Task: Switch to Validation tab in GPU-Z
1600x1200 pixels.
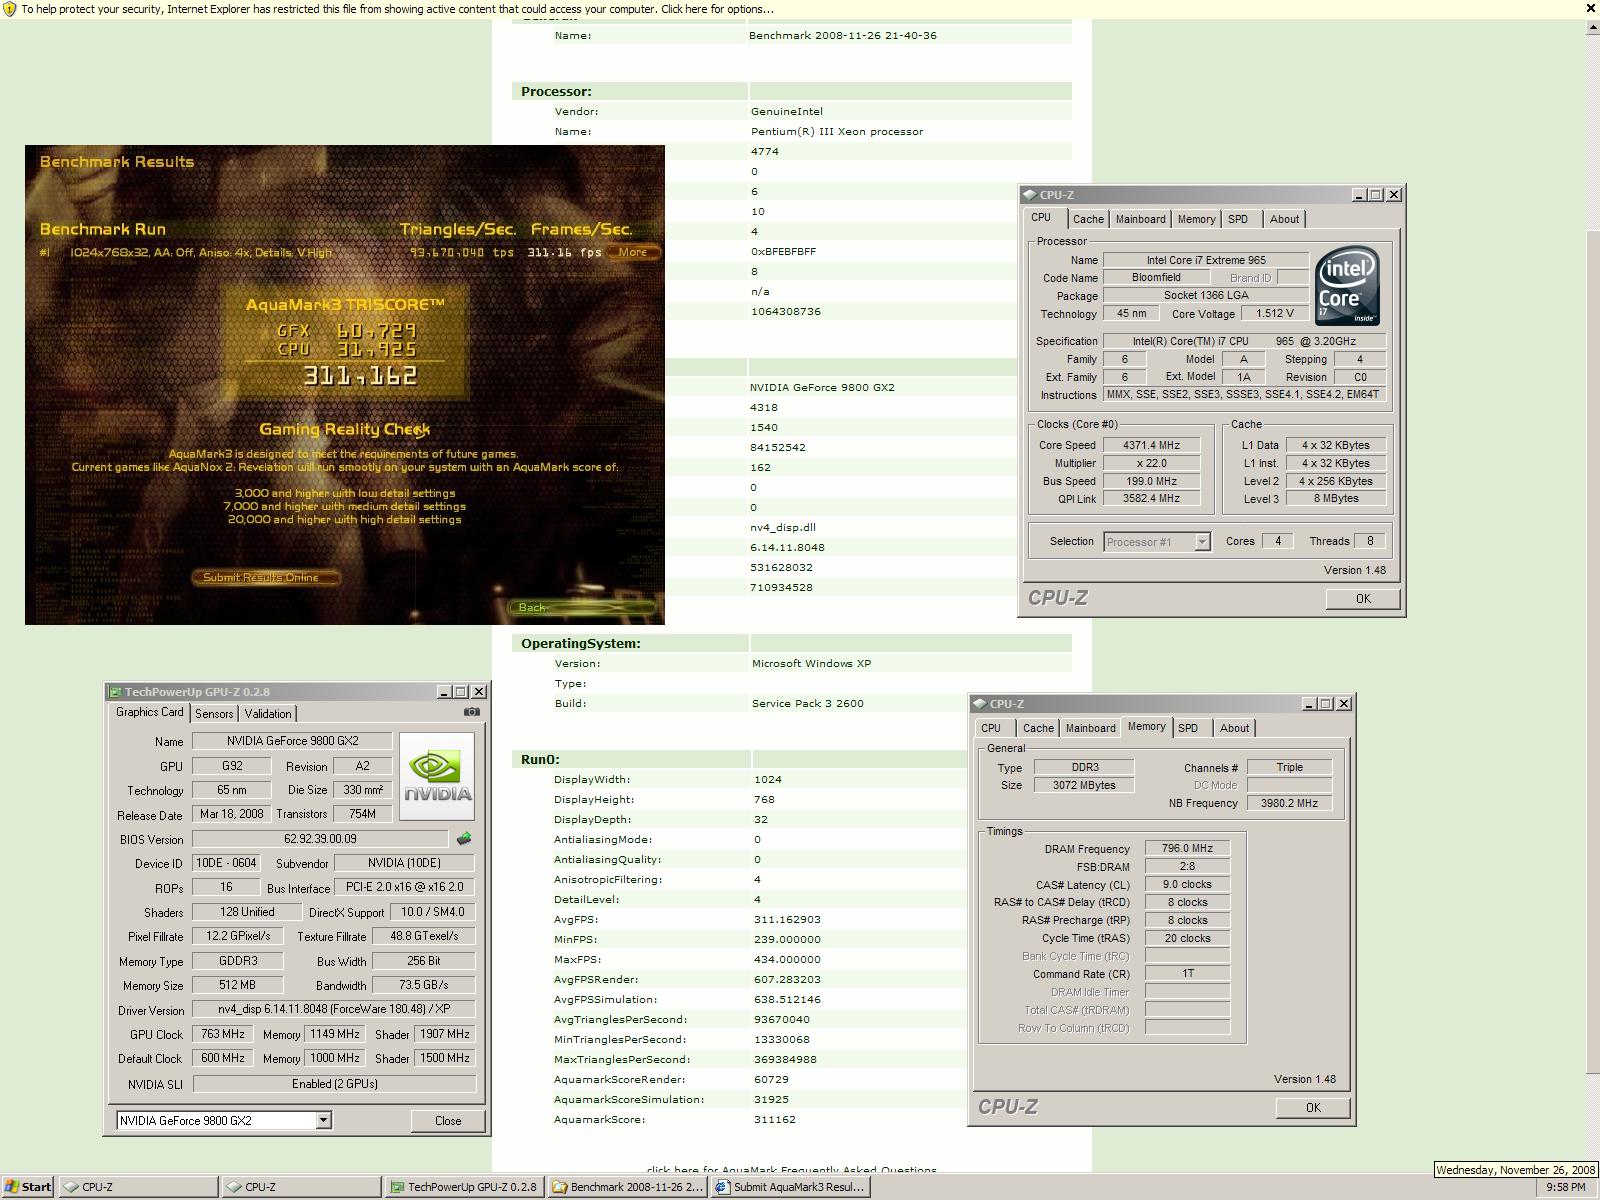Action: 268,714
